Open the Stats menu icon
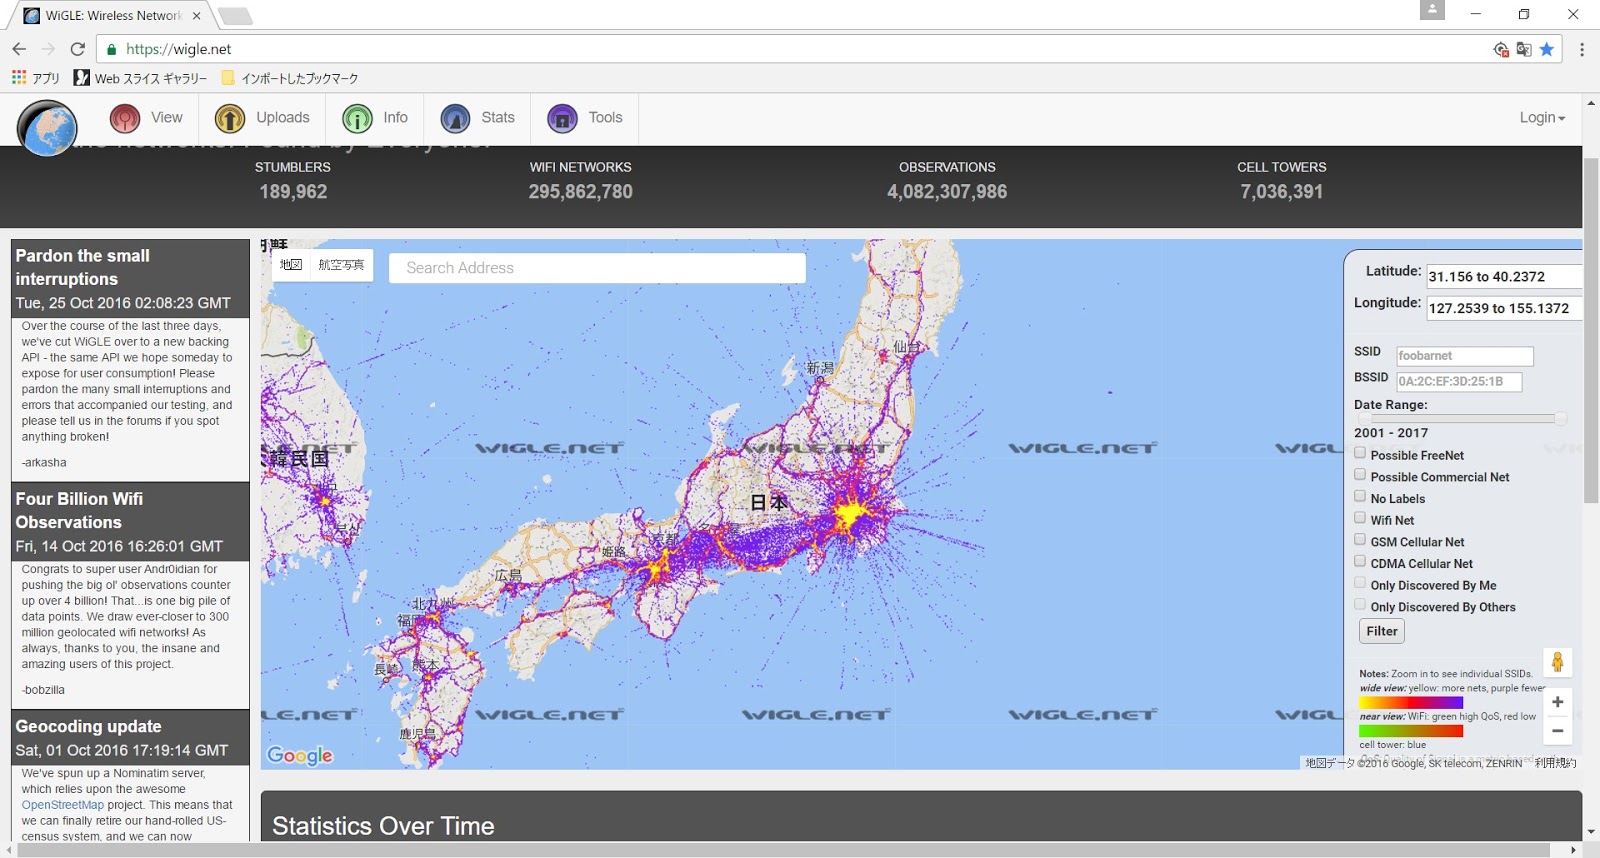The width and height of the screenshot is (1600, 858). pos(455,118)
